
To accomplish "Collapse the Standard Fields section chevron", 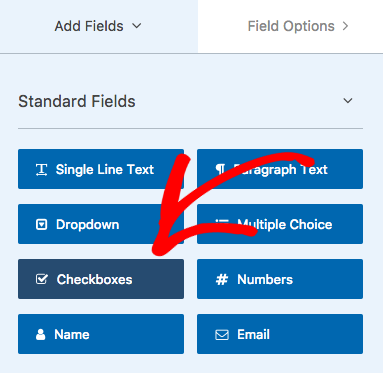I will 348,101.
